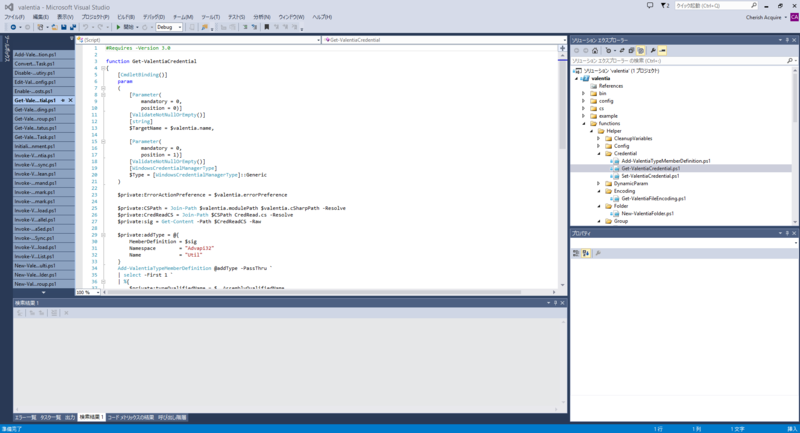The image size is (800, 433).
Task: Open the 編集(E) menu
Action: coord(41,17)
